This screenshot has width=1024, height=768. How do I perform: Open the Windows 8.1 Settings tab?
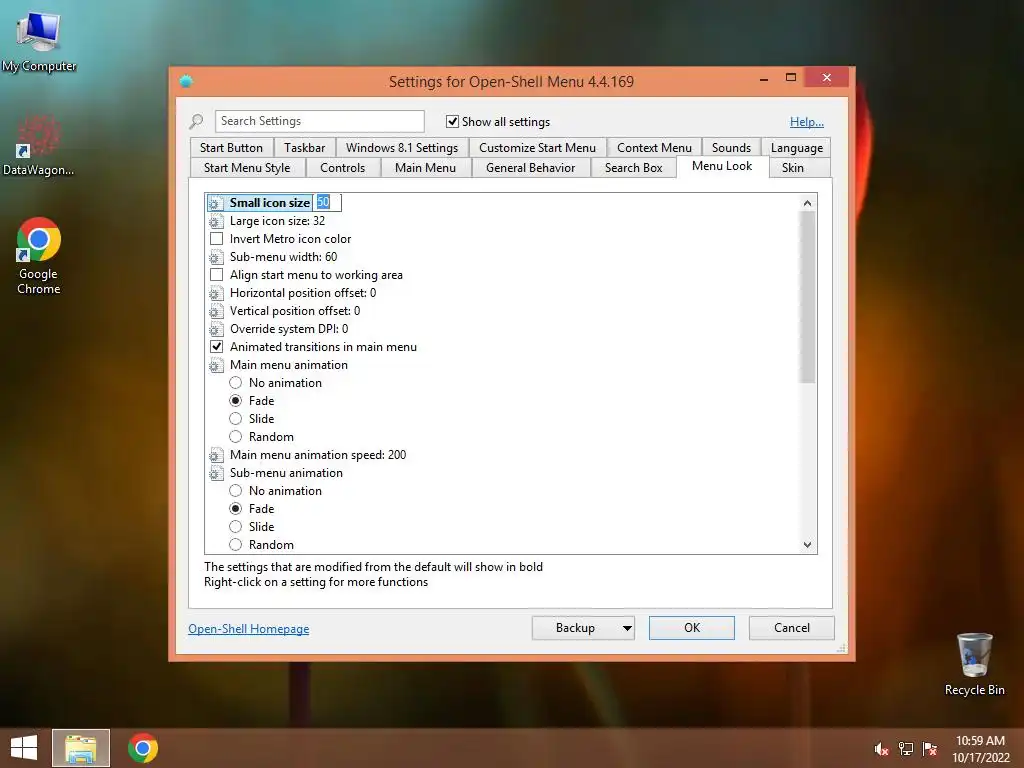click(402, 148)
